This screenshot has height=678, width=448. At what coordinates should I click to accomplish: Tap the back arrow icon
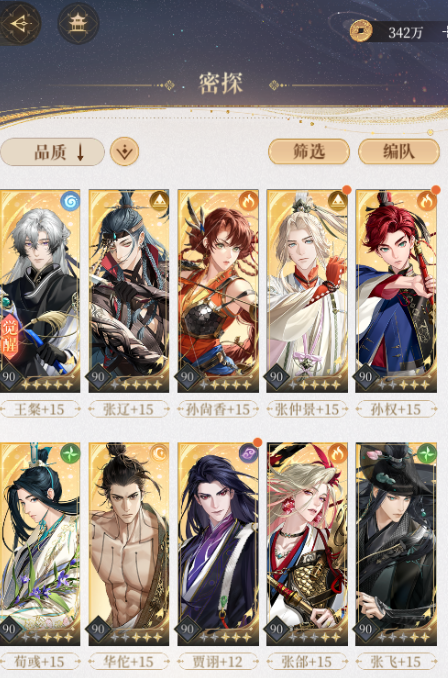click(x=18, y=23)
